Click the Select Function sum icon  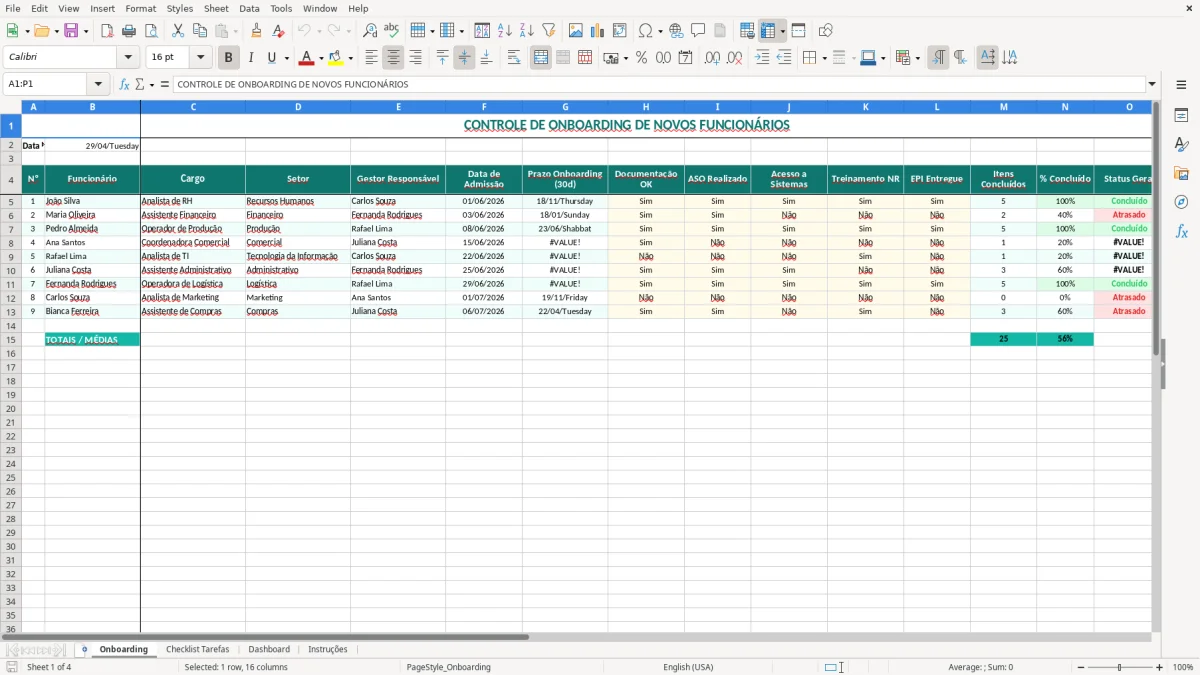(140, 84)
